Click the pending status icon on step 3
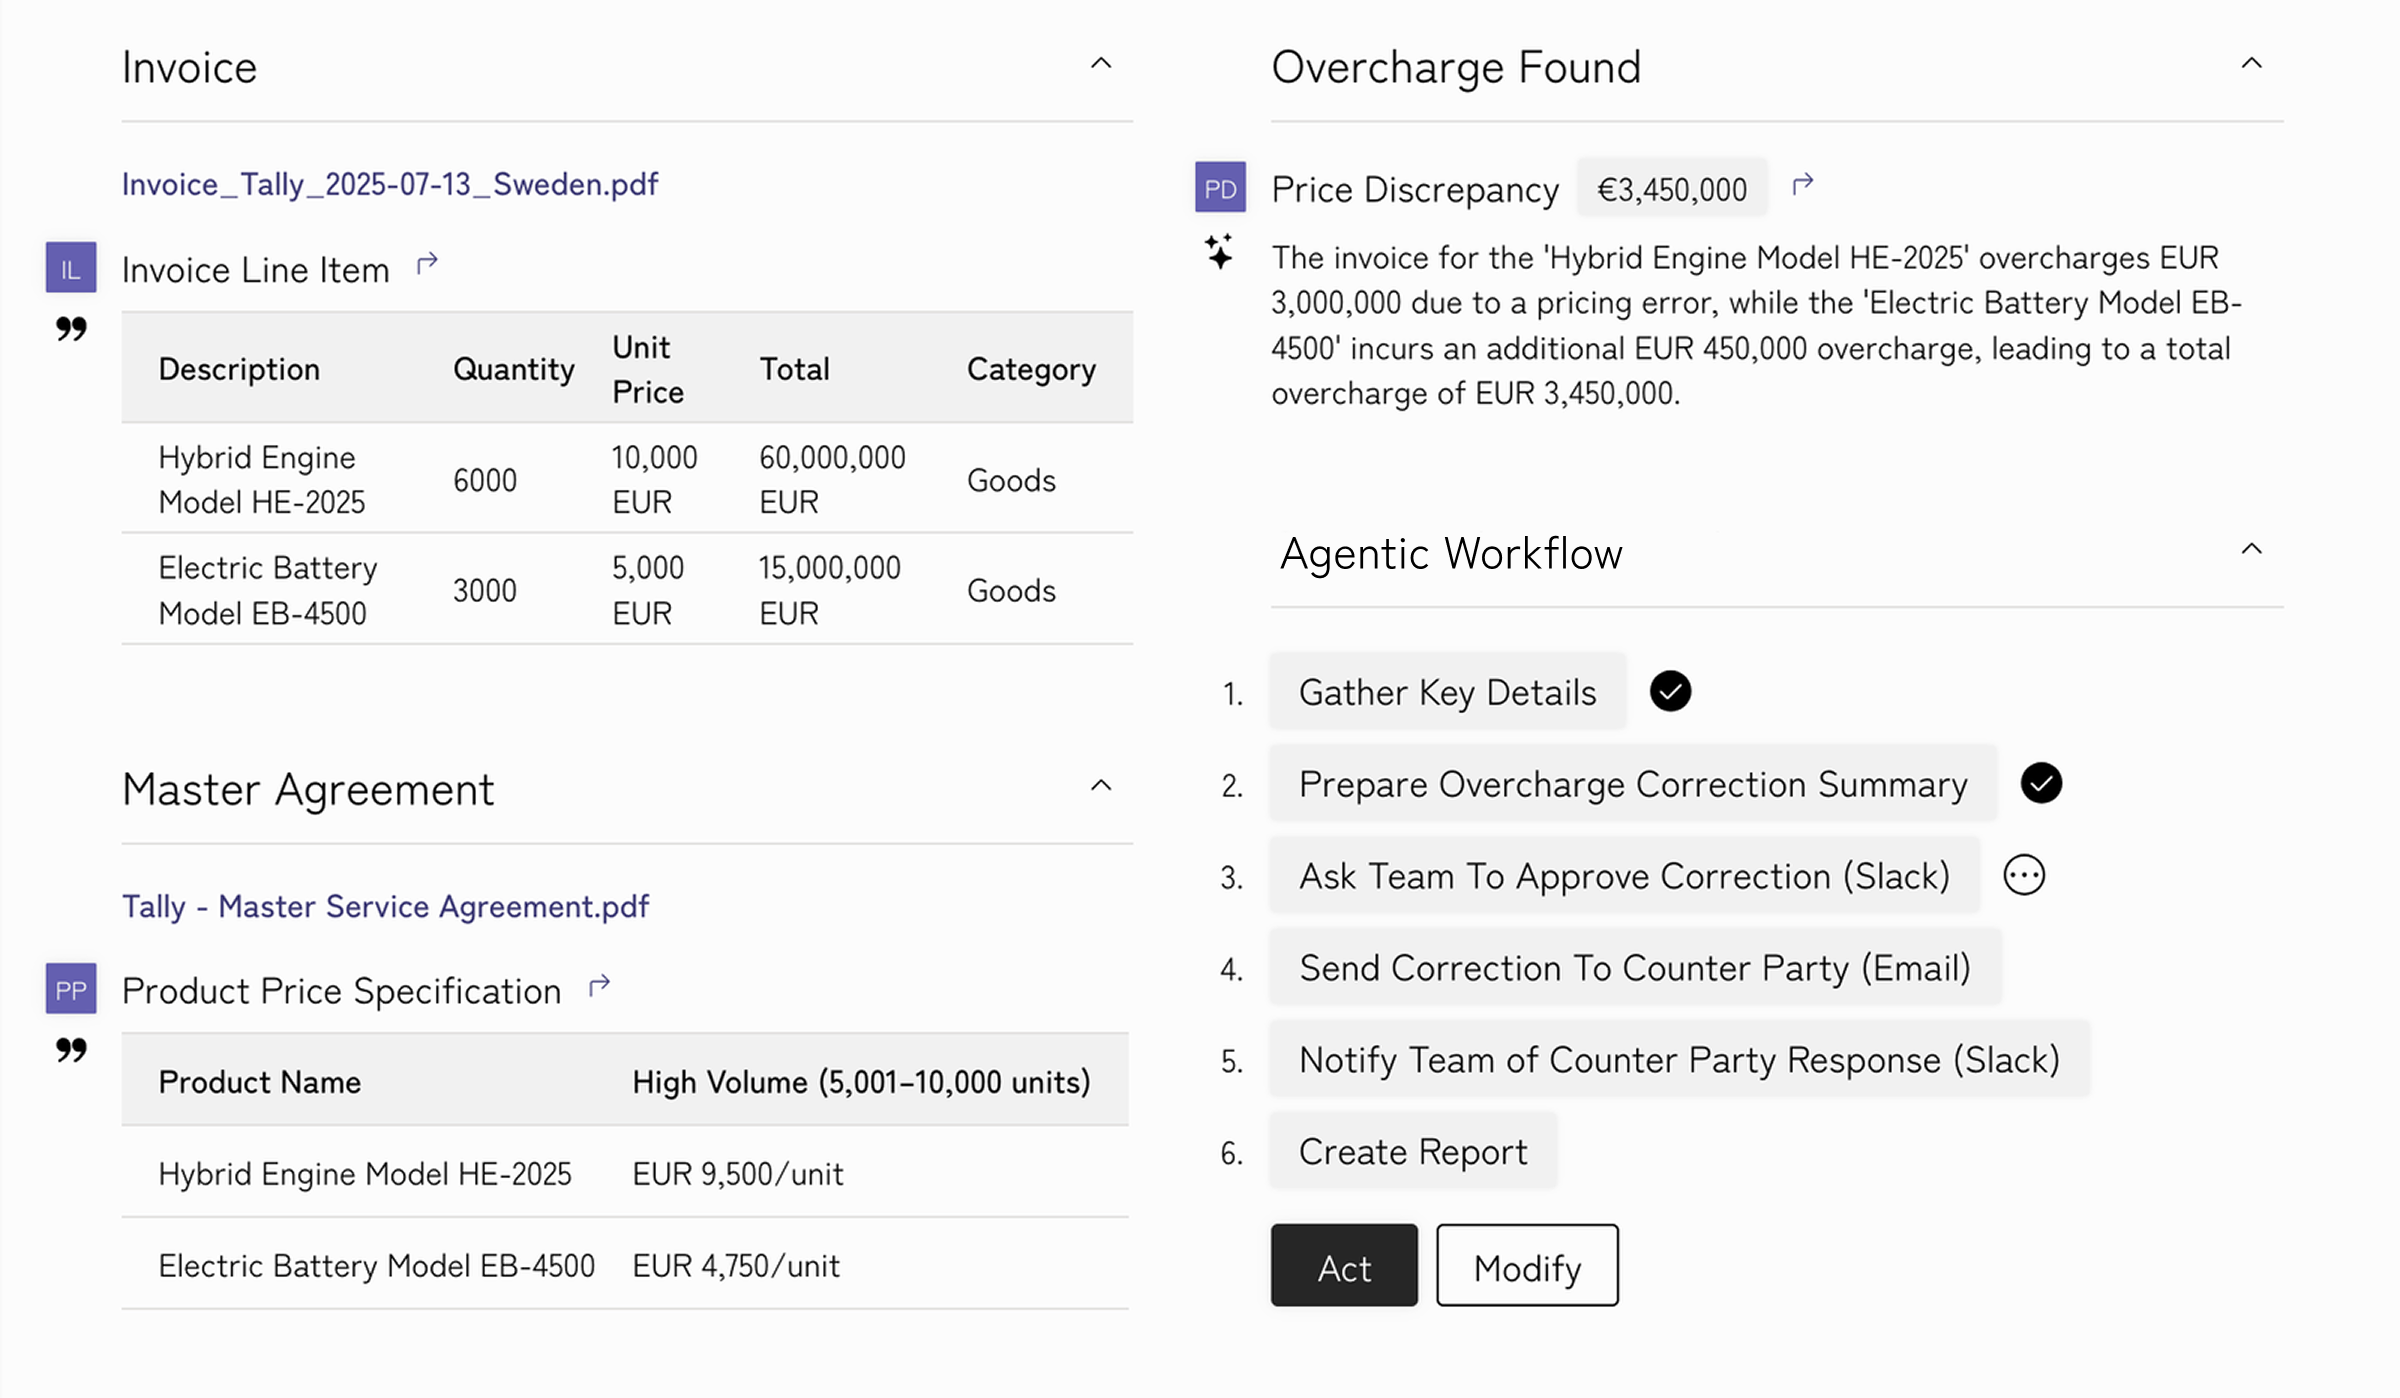This screenshot has height=1398, width=2400. point(2023,874)
